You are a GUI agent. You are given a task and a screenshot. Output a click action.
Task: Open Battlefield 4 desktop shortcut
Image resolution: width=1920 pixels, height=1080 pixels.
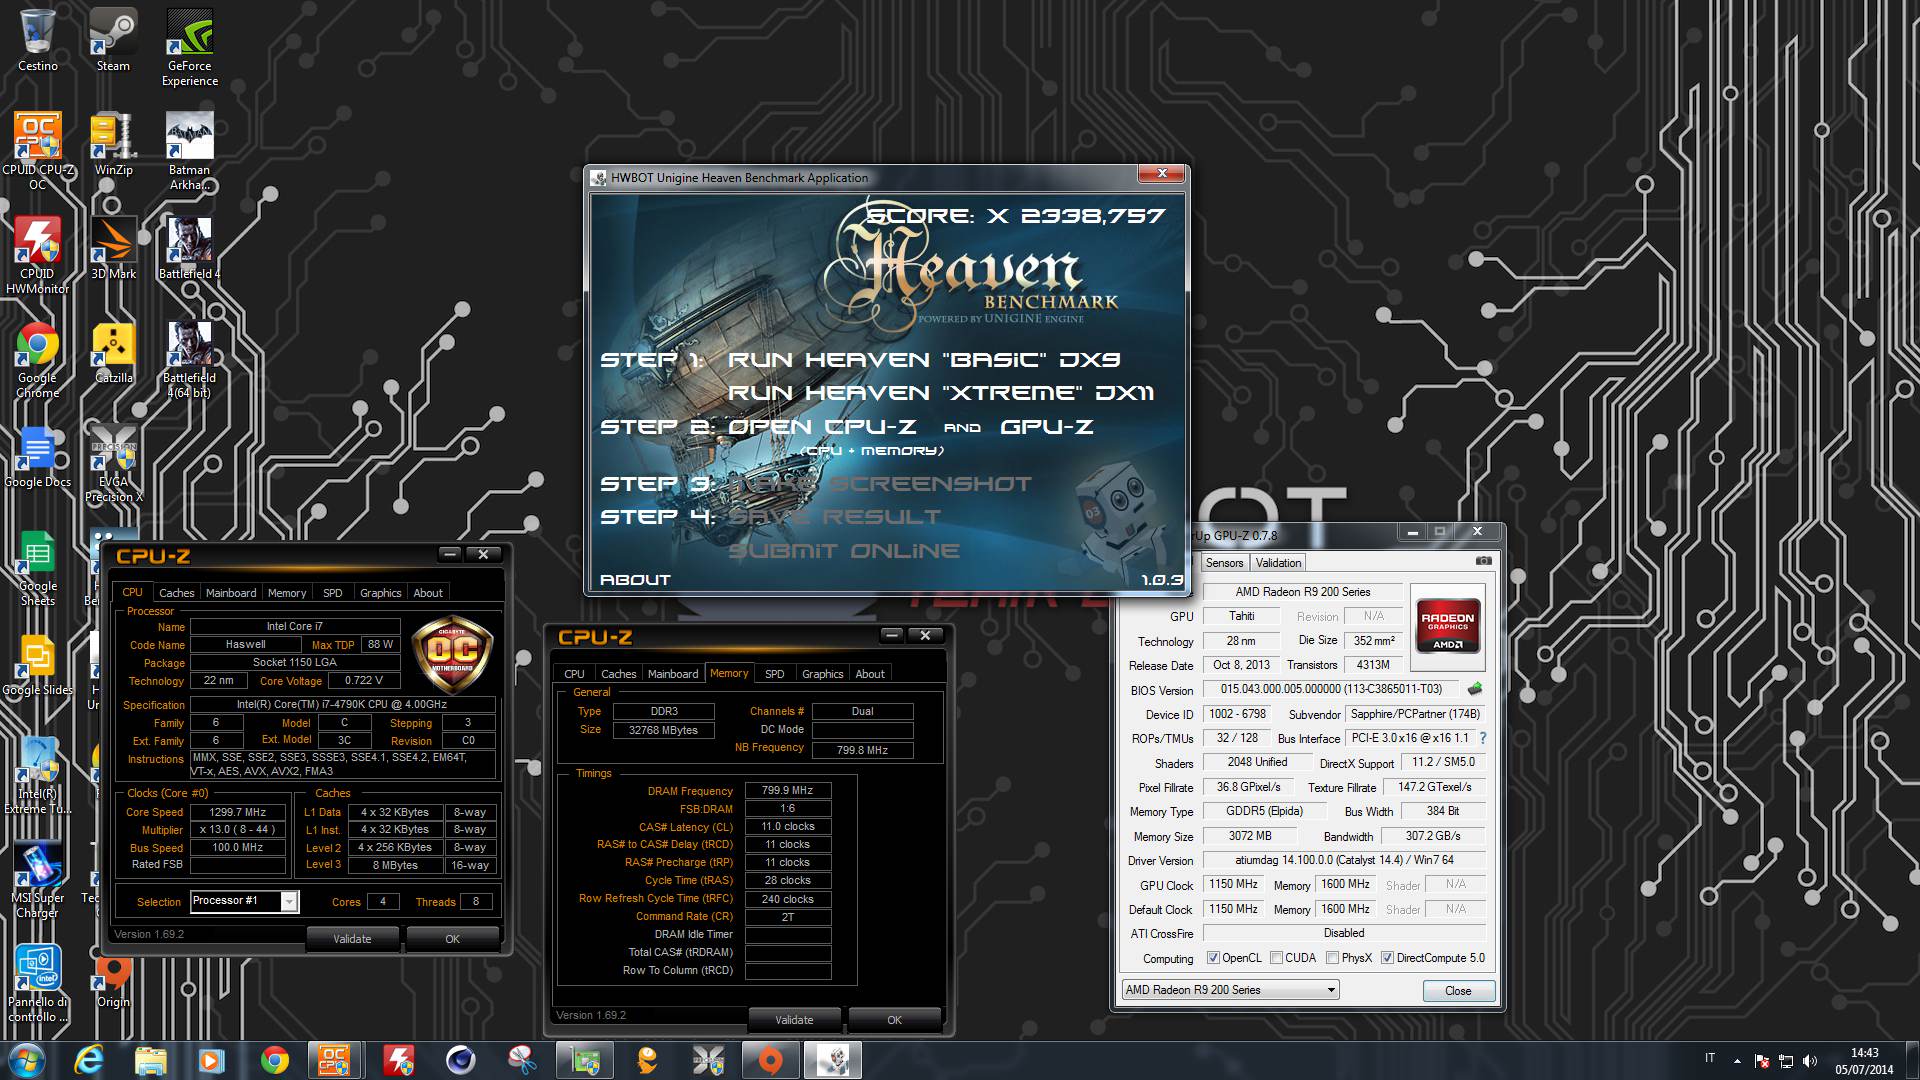(x=190, y=248)
